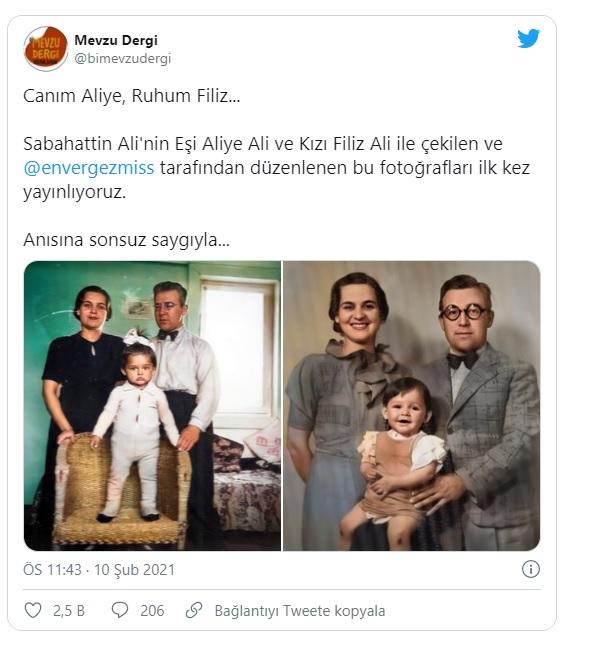Open the Mevzu Dergi display name
Screen dimensions: 613x659
click(x=116, y=40)
